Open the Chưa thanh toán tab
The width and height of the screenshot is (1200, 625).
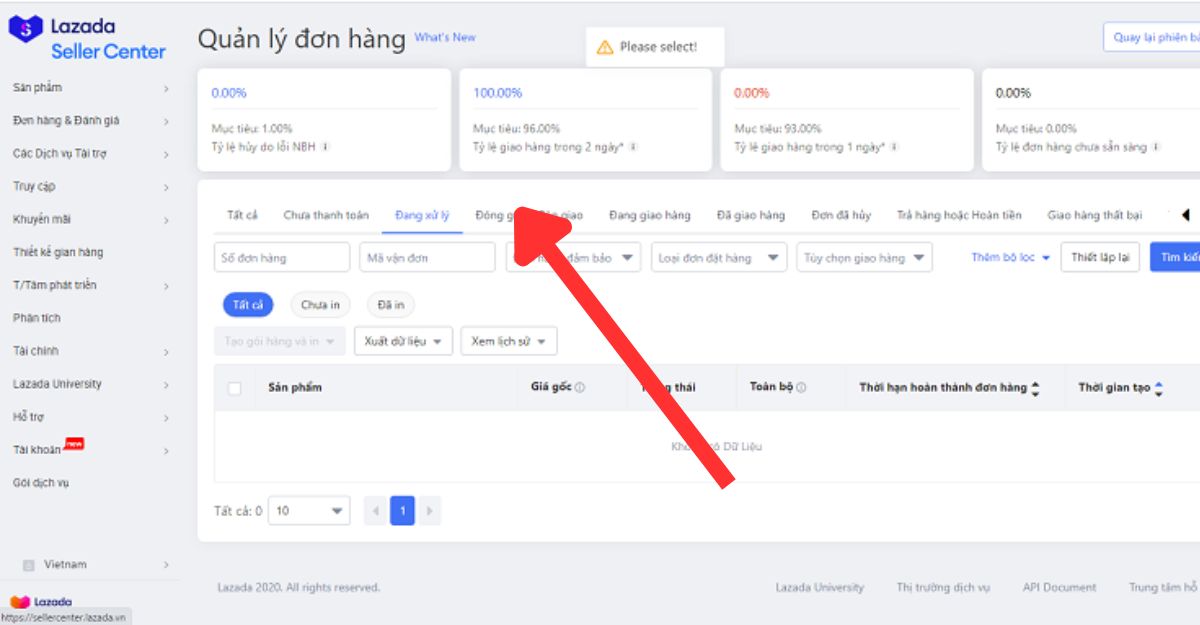326,215
